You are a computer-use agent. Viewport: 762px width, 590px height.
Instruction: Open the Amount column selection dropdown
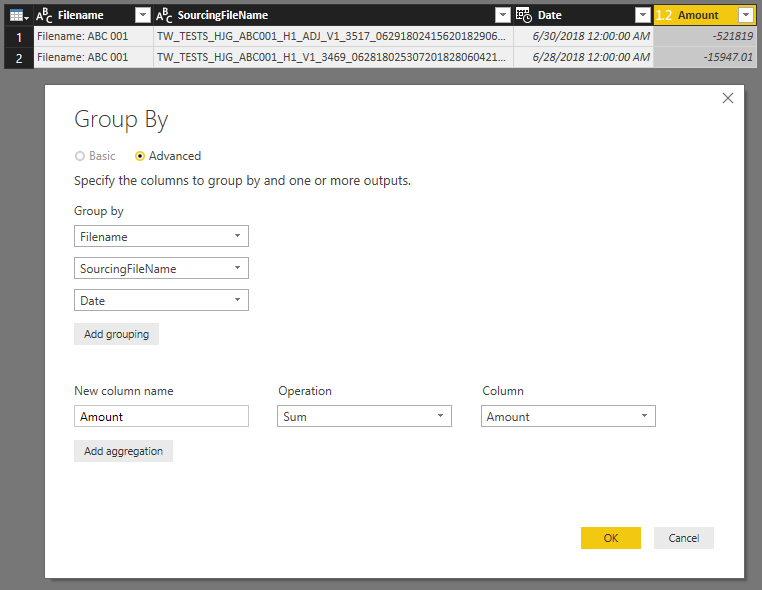568,416
